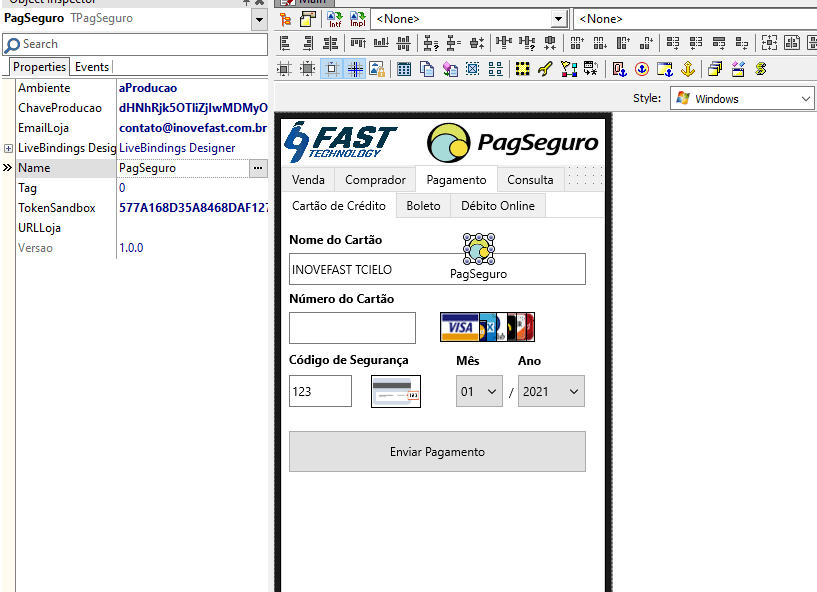The height and width of the screenshot is (592, 817).
Task: Click the red circle anchor icon
Action: pos(642,69)
